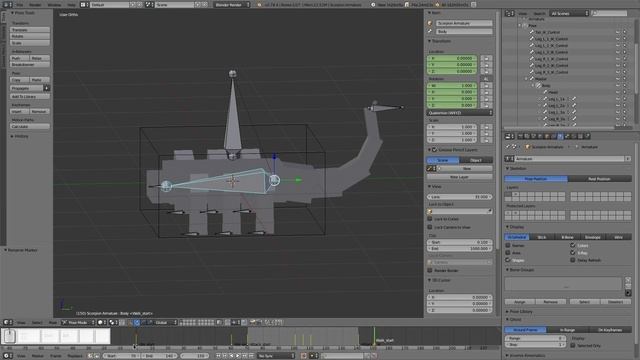Open the No Sync playback dropdown

pos(276,356)
